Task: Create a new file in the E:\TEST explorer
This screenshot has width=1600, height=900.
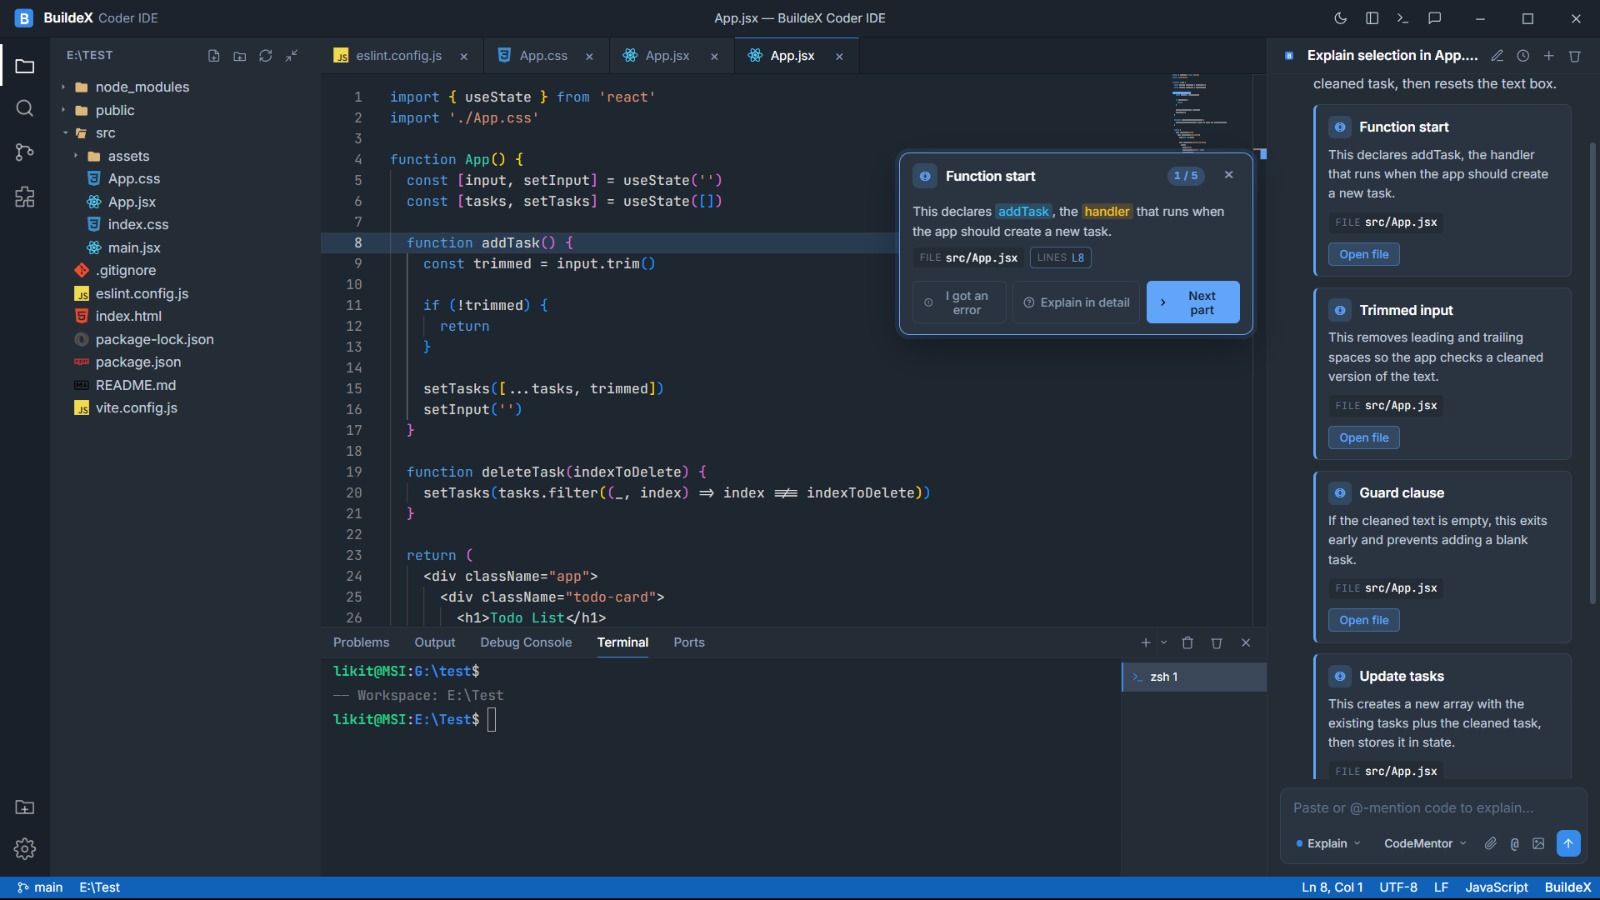Action: [x=214, y=56]
